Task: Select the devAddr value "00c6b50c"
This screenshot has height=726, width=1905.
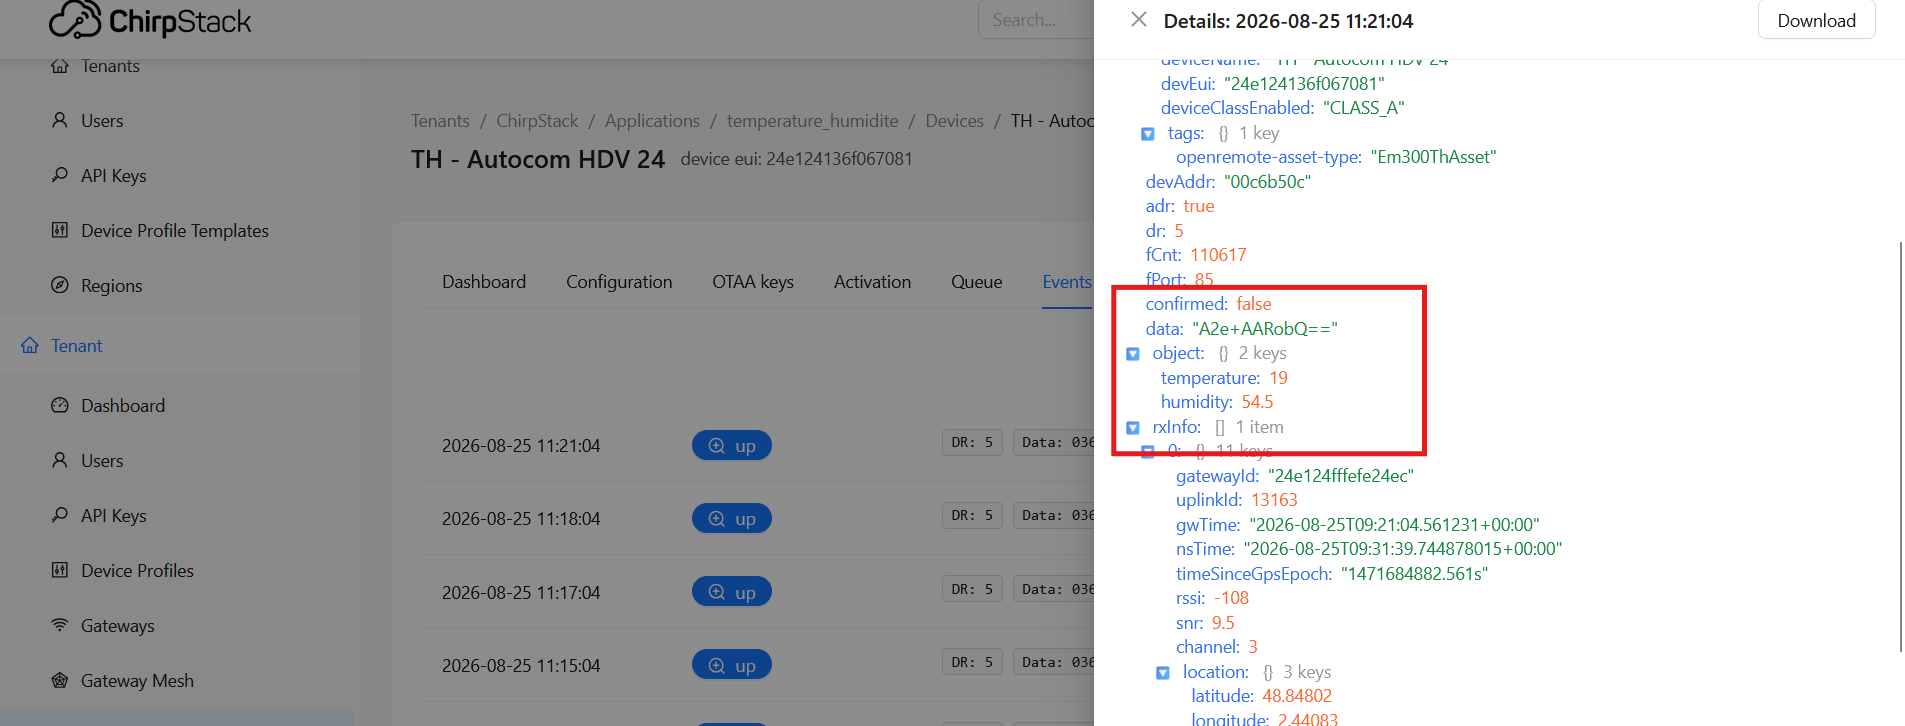Action: [x=1267, y=182]
